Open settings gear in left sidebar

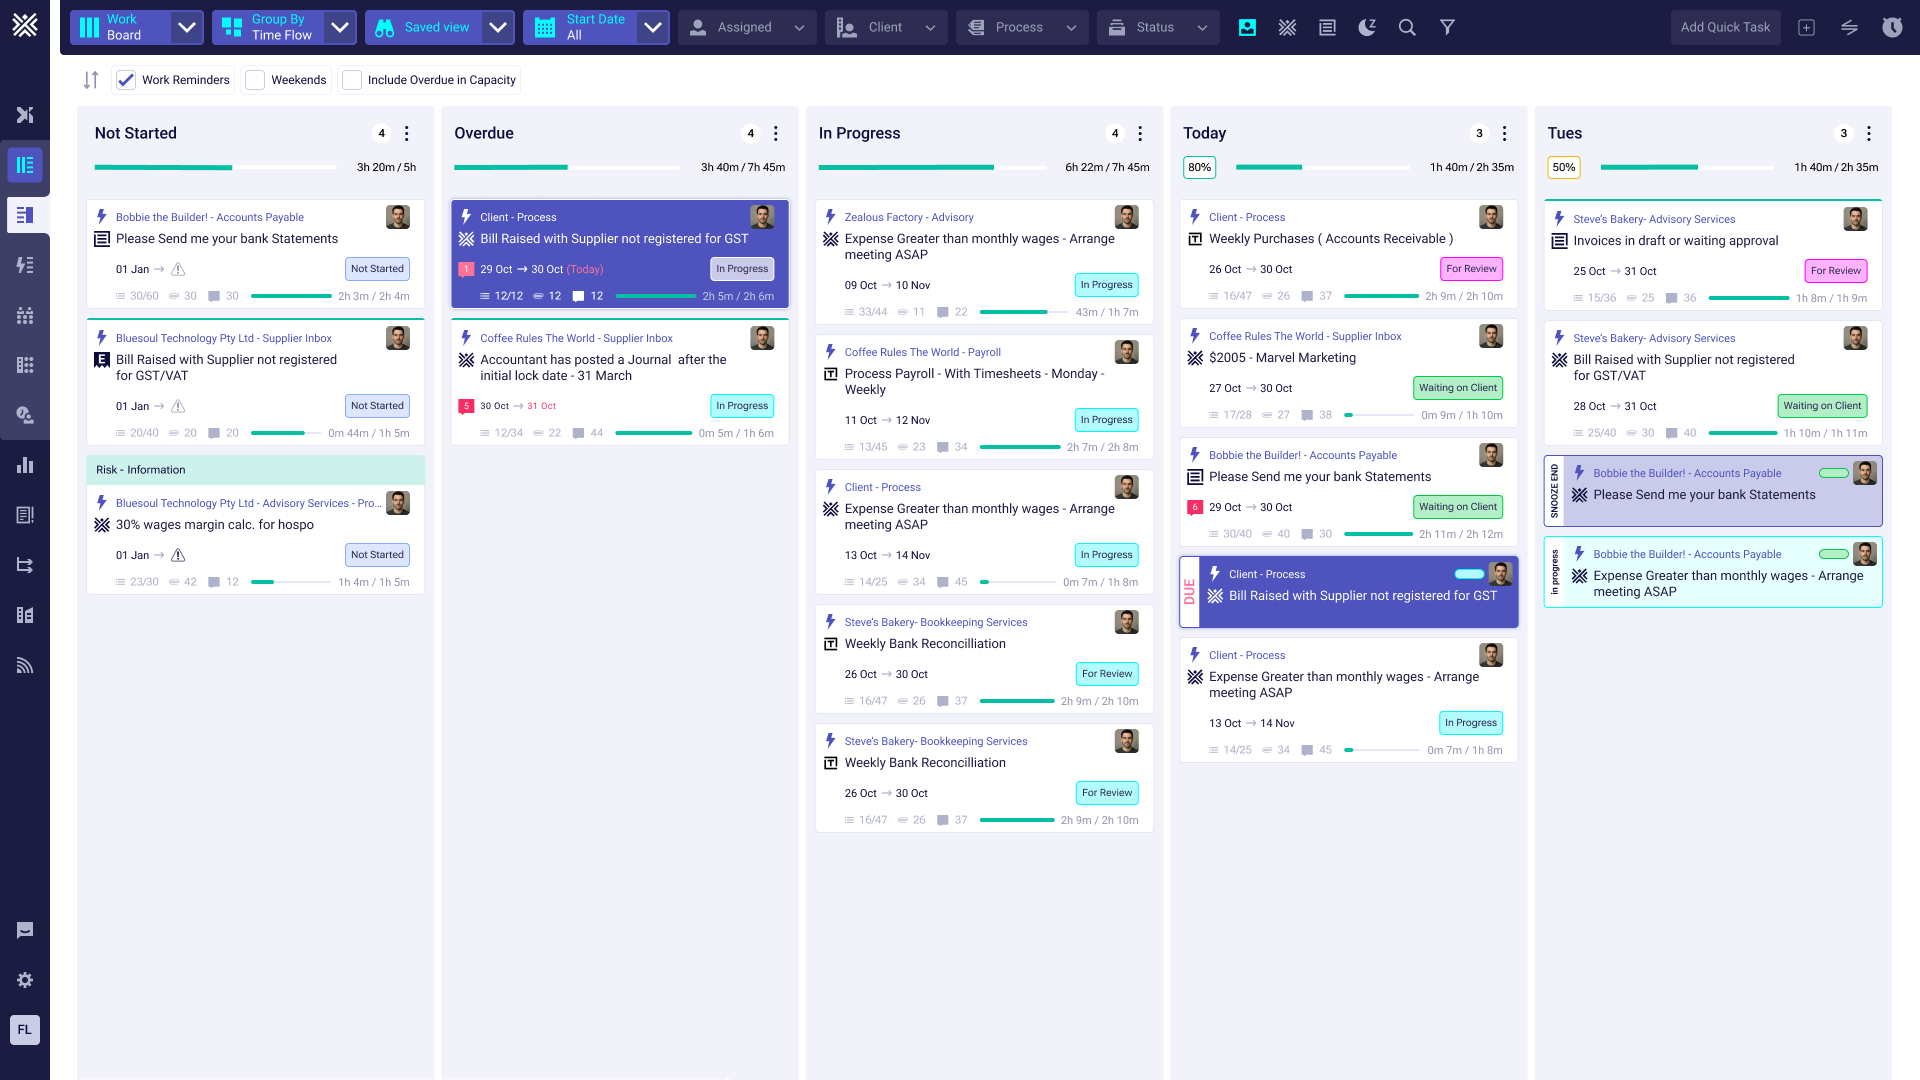[25, 980]
